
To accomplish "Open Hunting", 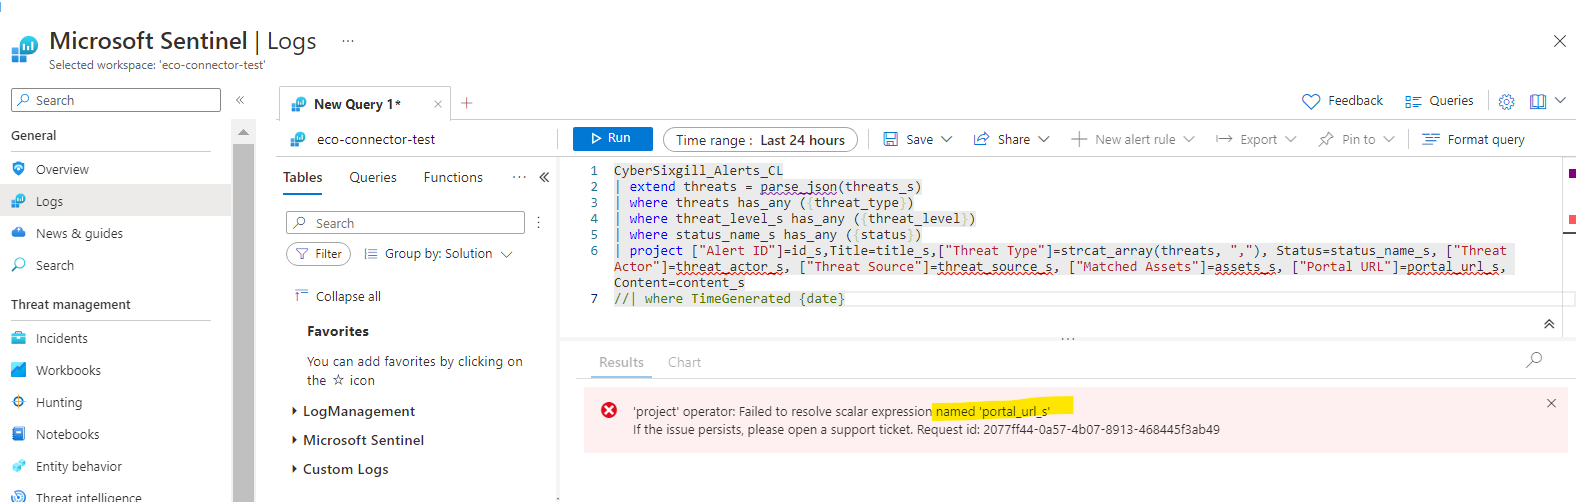I will point(59,402).
